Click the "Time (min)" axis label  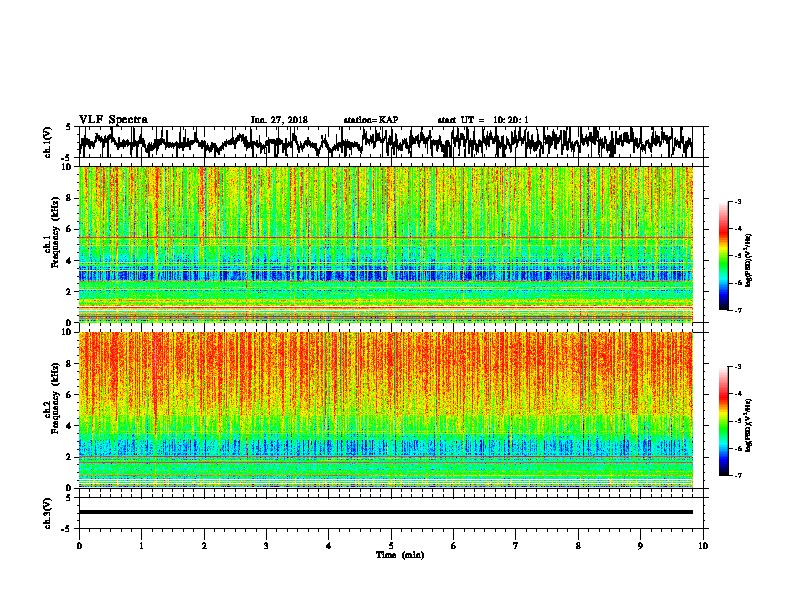click(x=400, y=555)
